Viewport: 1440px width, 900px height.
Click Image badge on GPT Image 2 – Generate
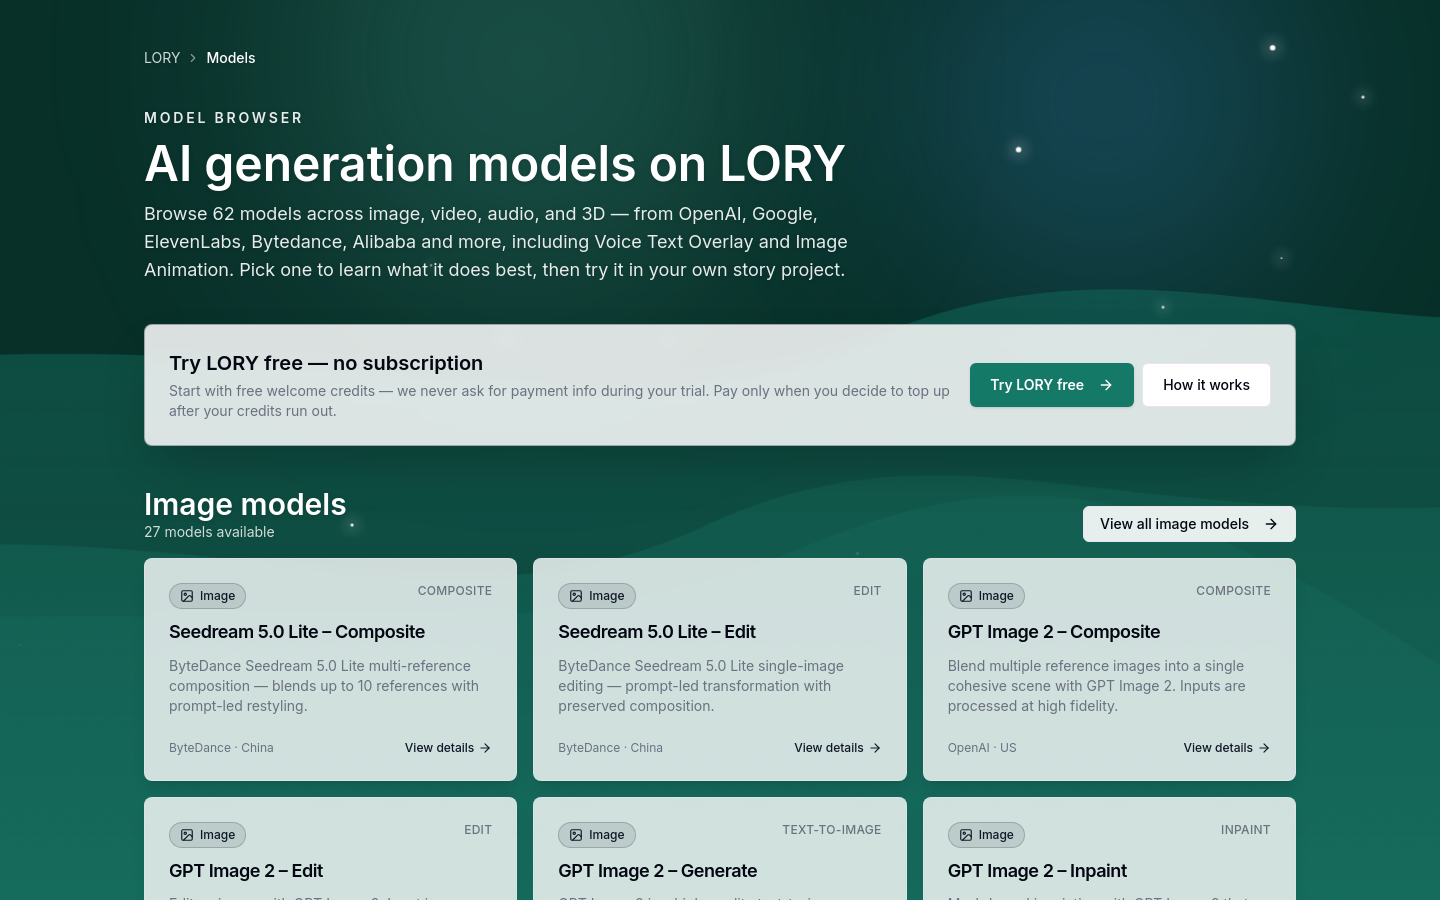(597, 835)
